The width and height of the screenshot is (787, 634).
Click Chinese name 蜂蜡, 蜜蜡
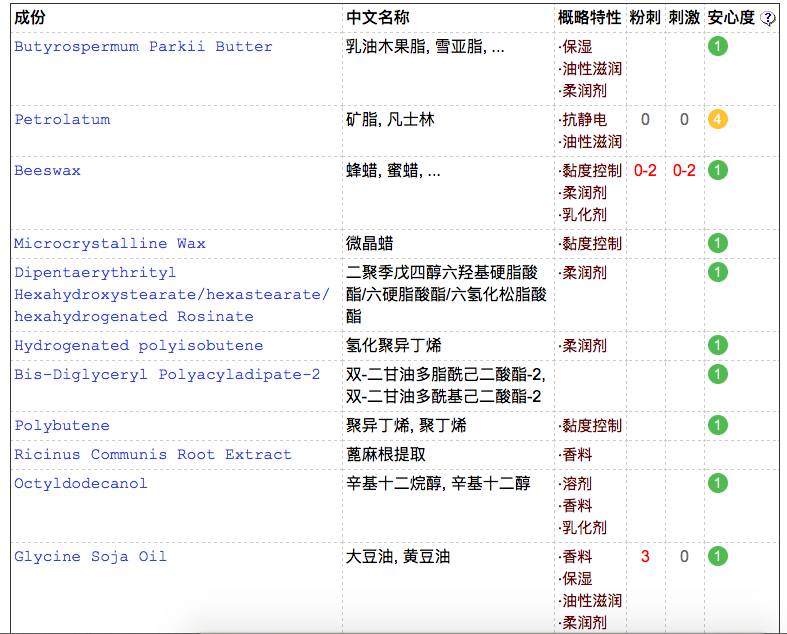point(393,171)
